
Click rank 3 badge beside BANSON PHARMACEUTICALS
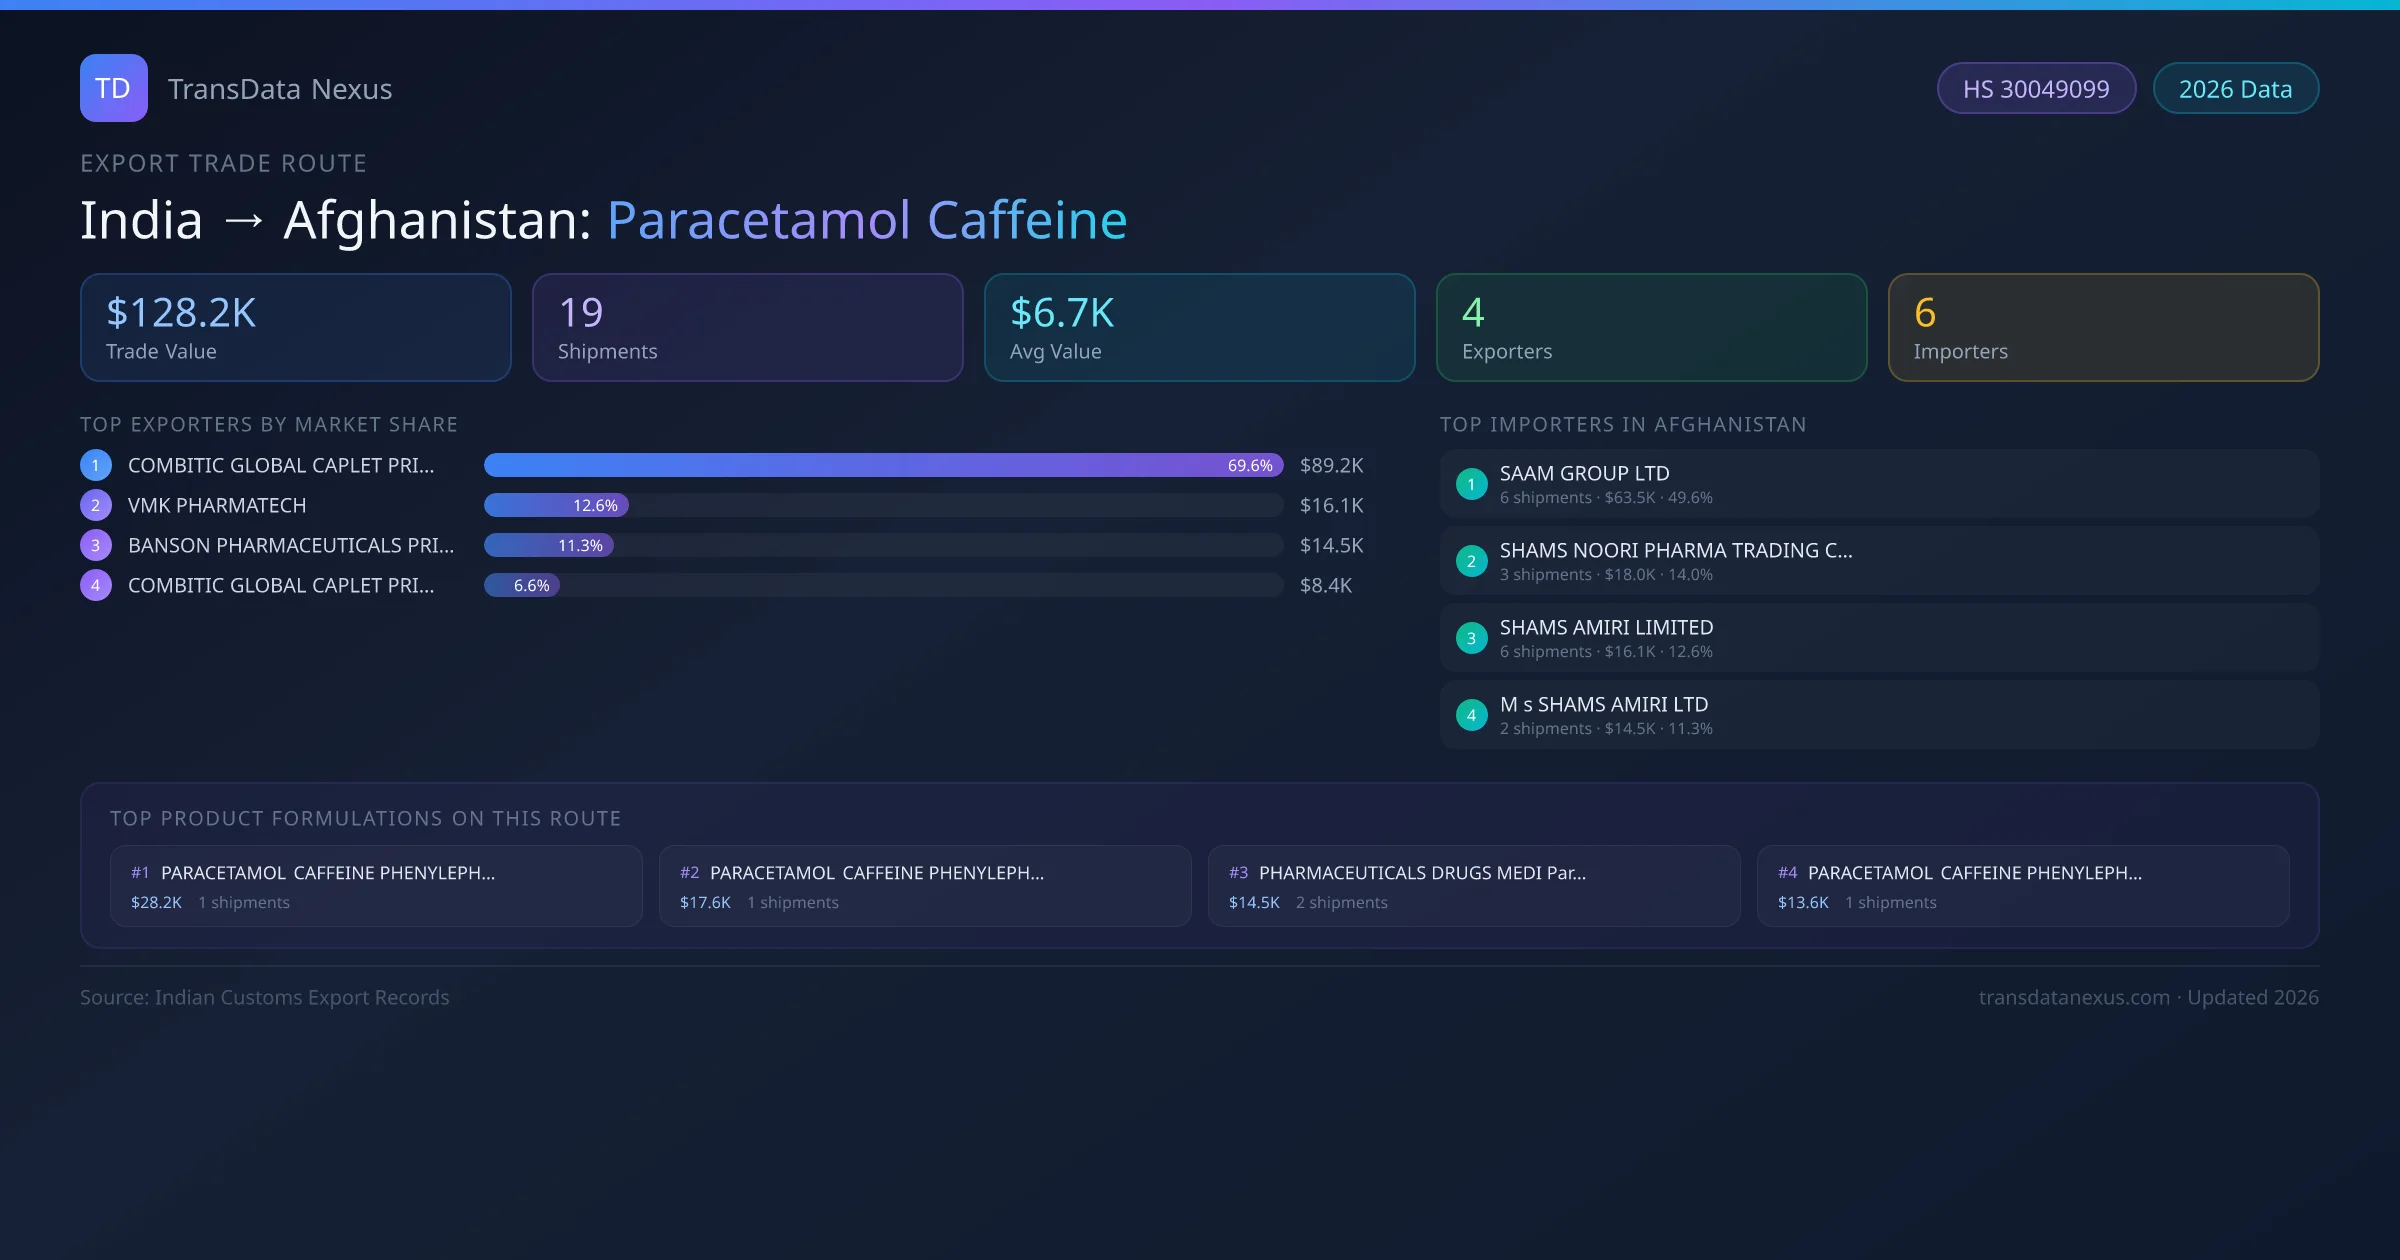pyautogui.click(x=96, y=545)
